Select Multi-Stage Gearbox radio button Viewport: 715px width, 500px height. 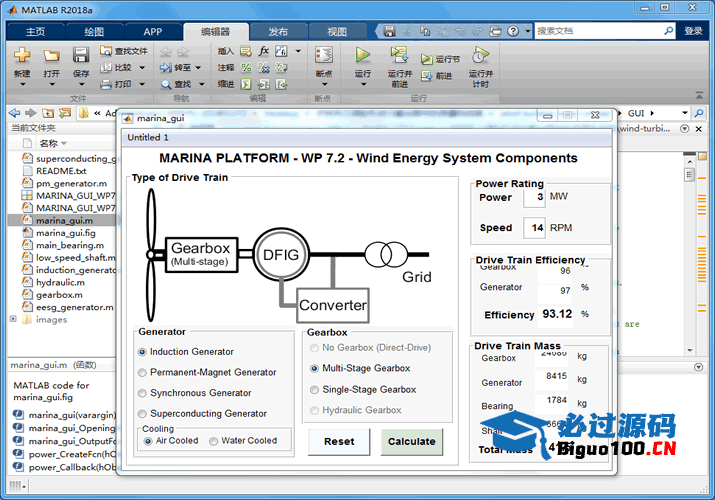point(314,368)
